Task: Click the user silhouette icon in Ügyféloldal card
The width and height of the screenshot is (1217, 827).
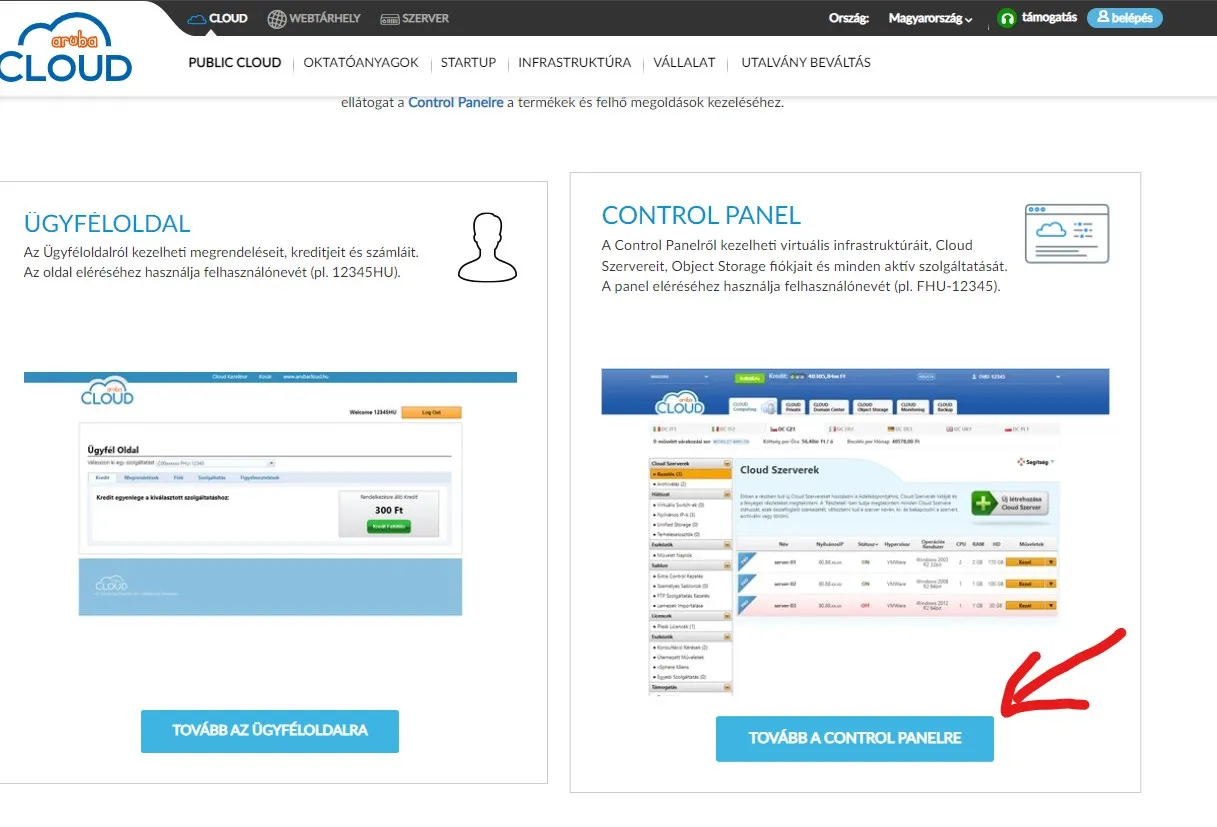Action: click(486, 246)
